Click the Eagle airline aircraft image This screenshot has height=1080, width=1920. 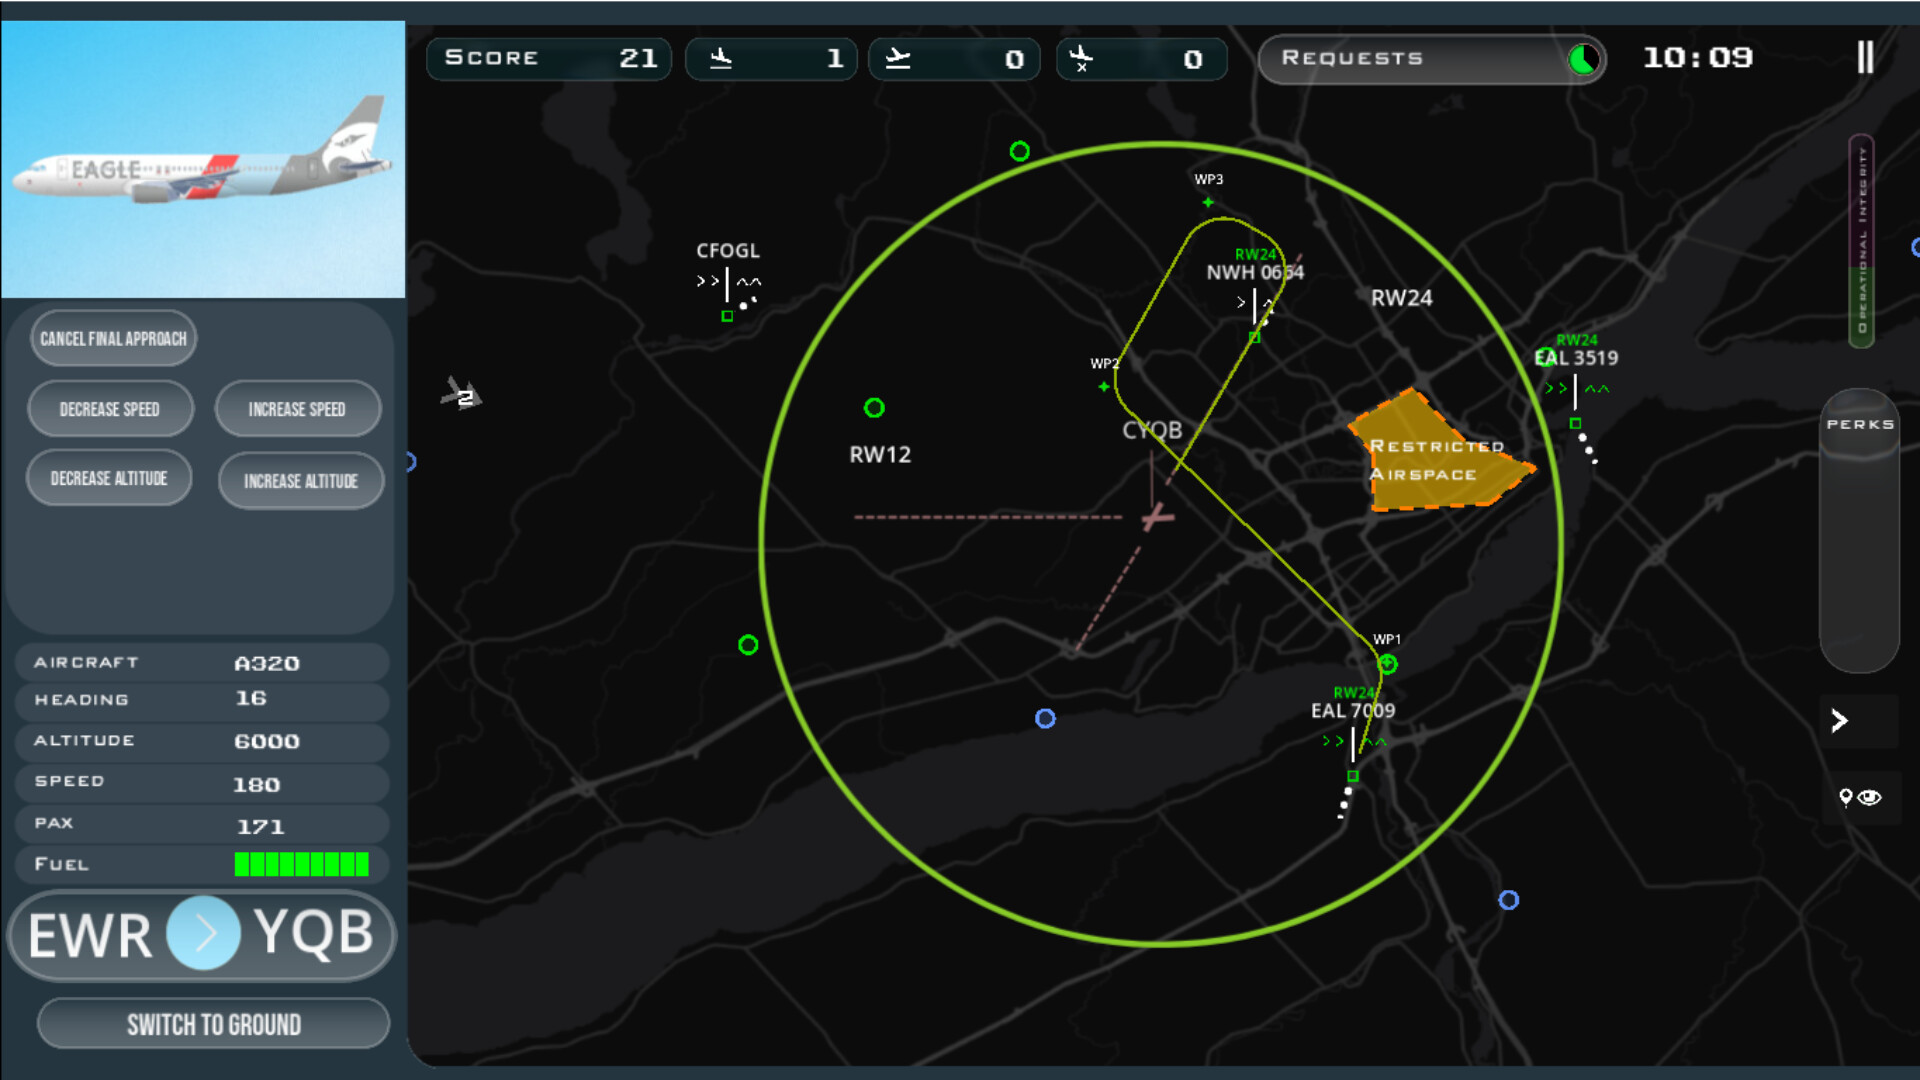pyautogui.click(x=203, y=159)
